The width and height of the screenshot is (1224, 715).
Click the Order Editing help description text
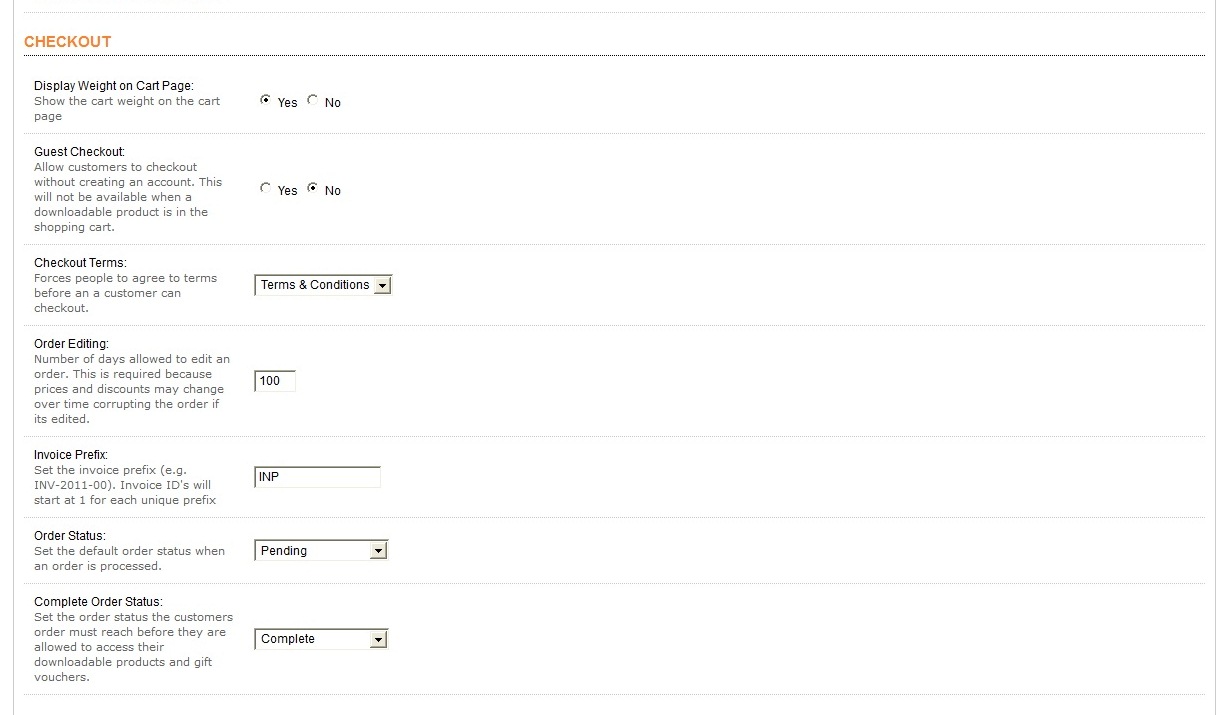tap(131, 389)
